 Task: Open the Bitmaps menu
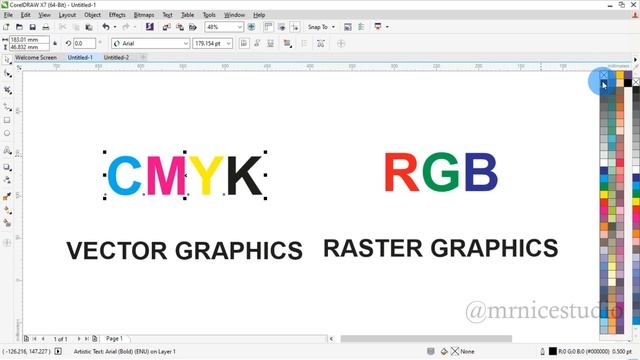point(144,15)
